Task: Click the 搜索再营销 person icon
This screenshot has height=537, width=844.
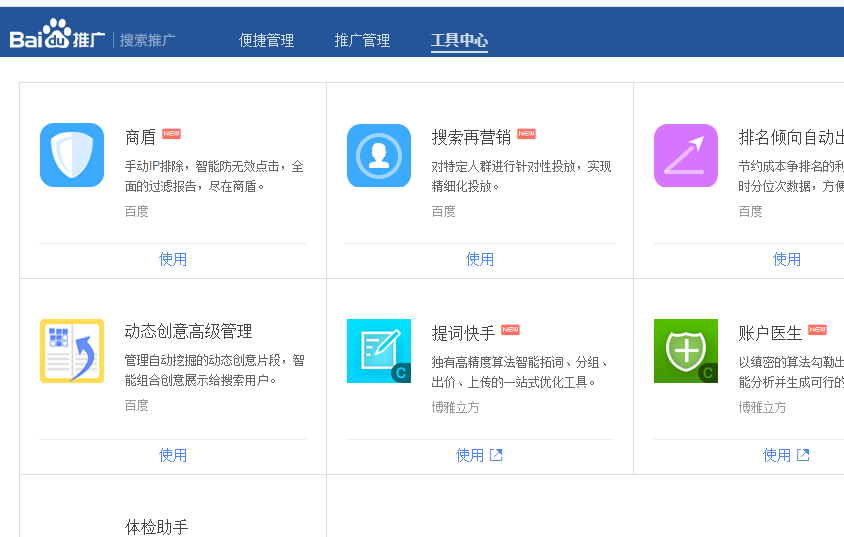Action: tap(379, 156)
